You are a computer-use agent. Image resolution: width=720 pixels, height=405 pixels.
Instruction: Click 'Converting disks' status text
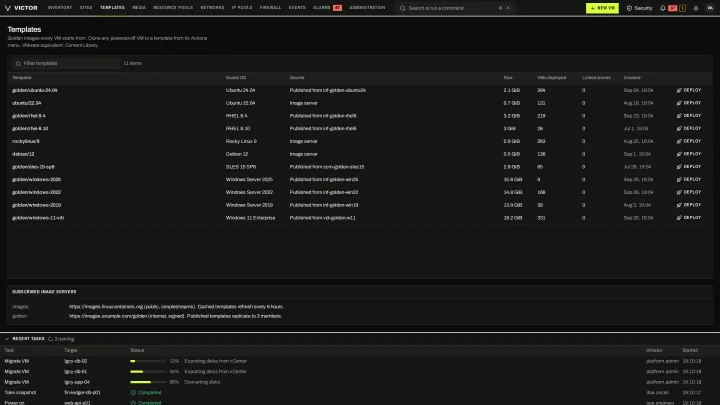(202, 382)
